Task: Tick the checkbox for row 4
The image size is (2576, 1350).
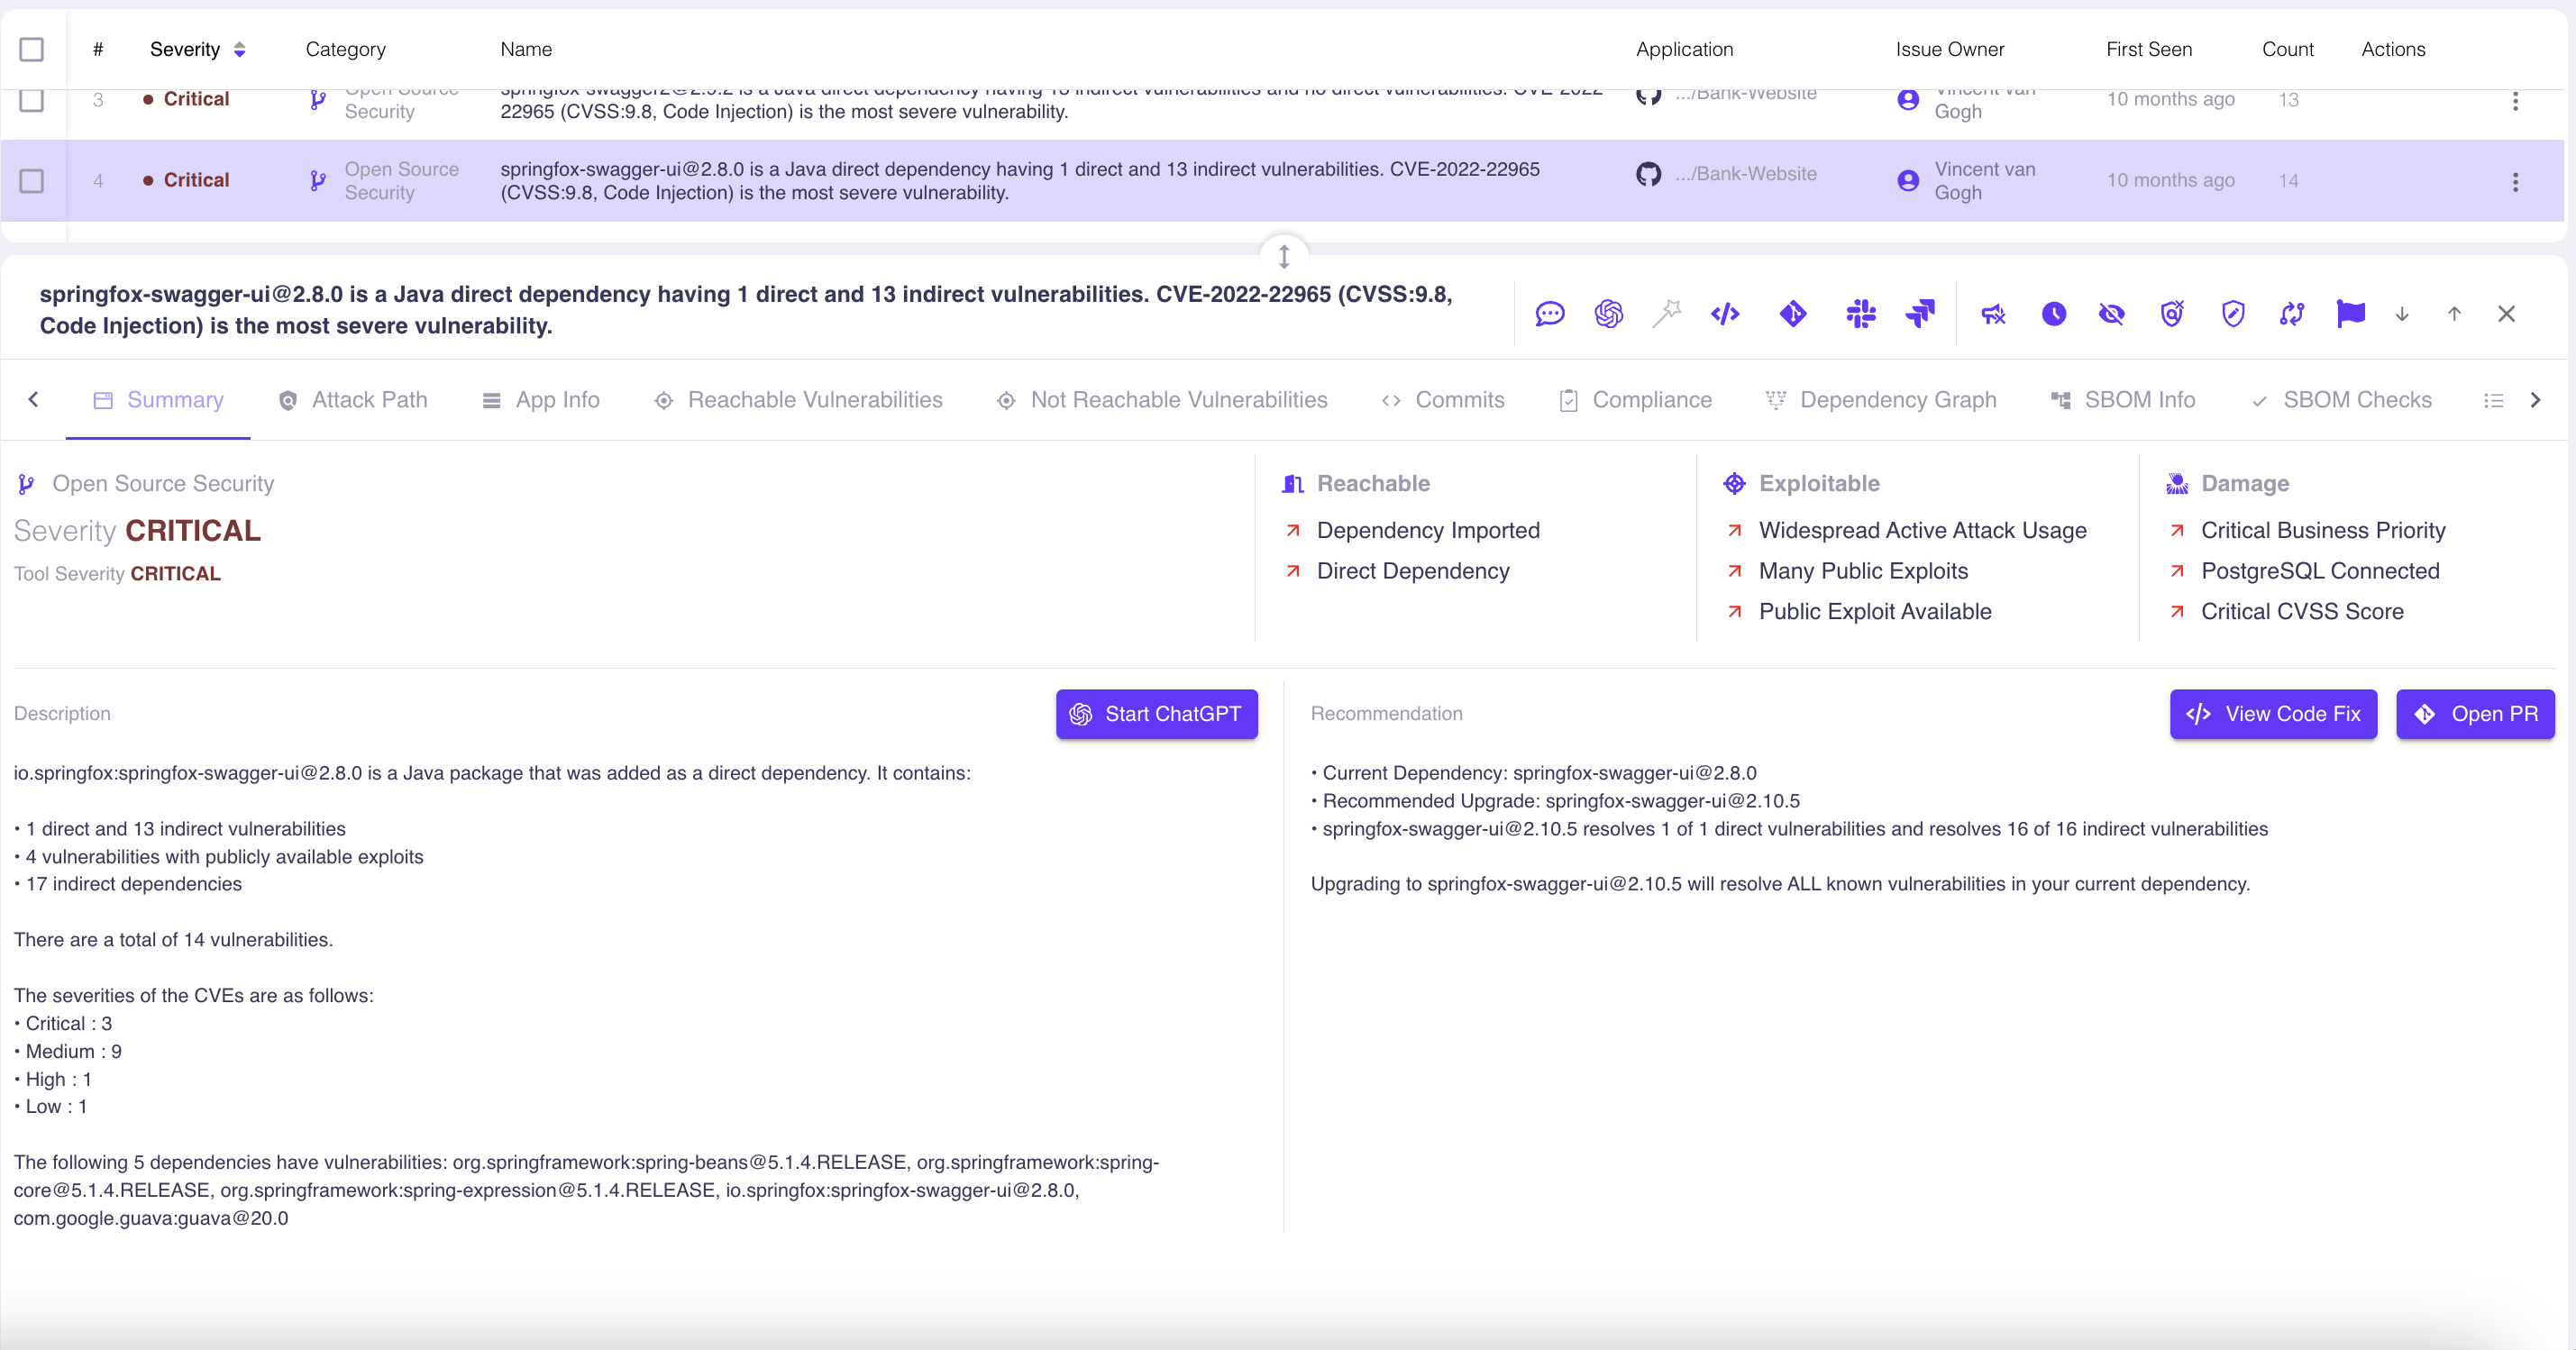Action: [x=32, y=181]
